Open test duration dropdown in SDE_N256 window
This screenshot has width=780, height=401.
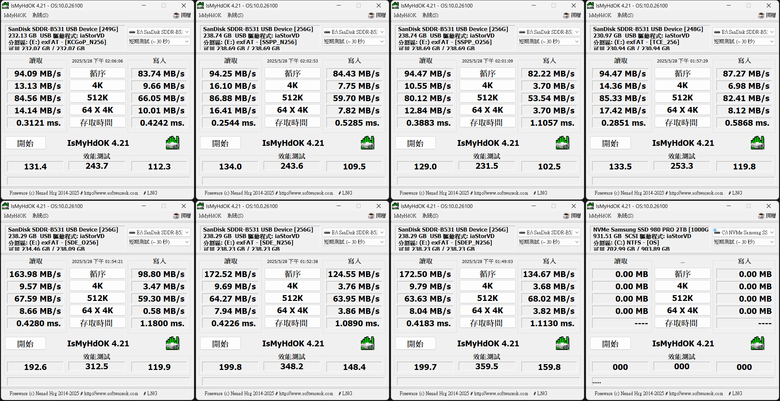[x=354, y=242]
